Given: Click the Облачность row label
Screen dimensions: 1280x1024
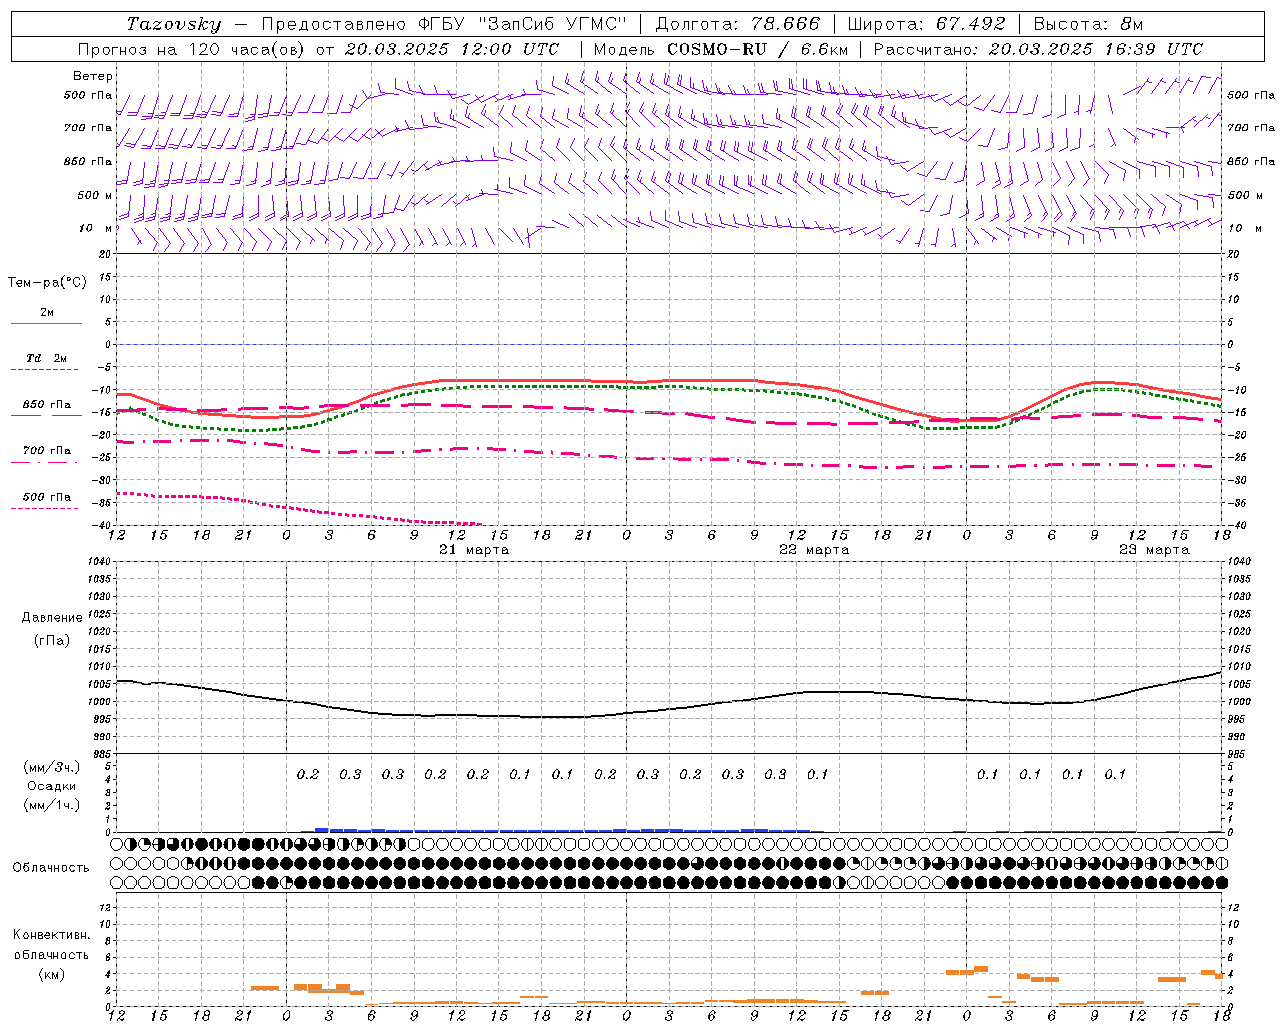Looking at the screenshot, I should 51,868.
